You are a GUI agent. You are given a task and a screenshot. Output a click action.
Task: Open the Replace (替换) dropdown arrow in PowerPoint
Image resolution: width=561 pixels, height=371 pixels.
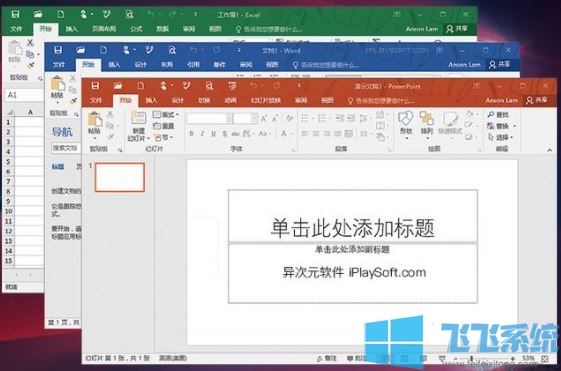point(514,126)
